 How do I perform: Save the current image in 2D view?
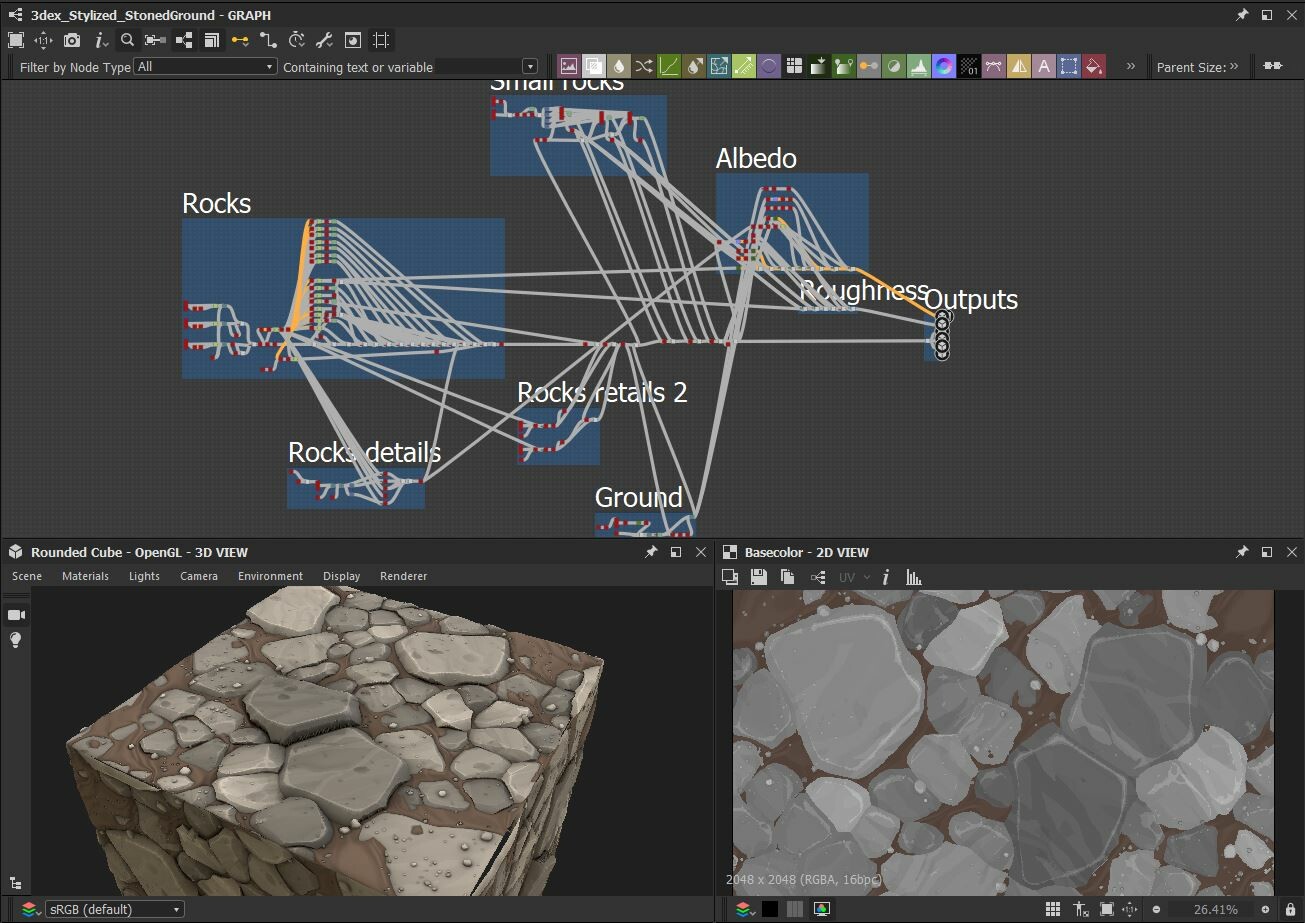[x=758, y=577]
